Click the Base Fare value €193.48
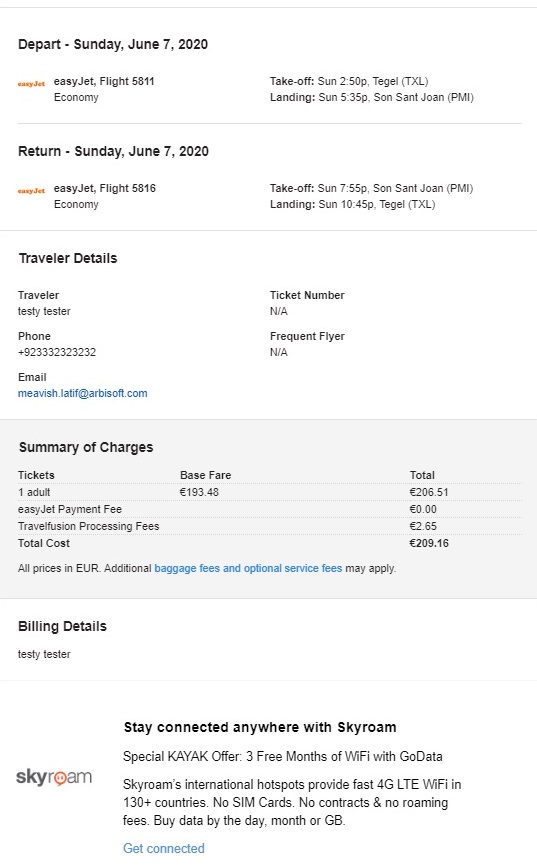This screenshot has width=537, height=868. 199,492
